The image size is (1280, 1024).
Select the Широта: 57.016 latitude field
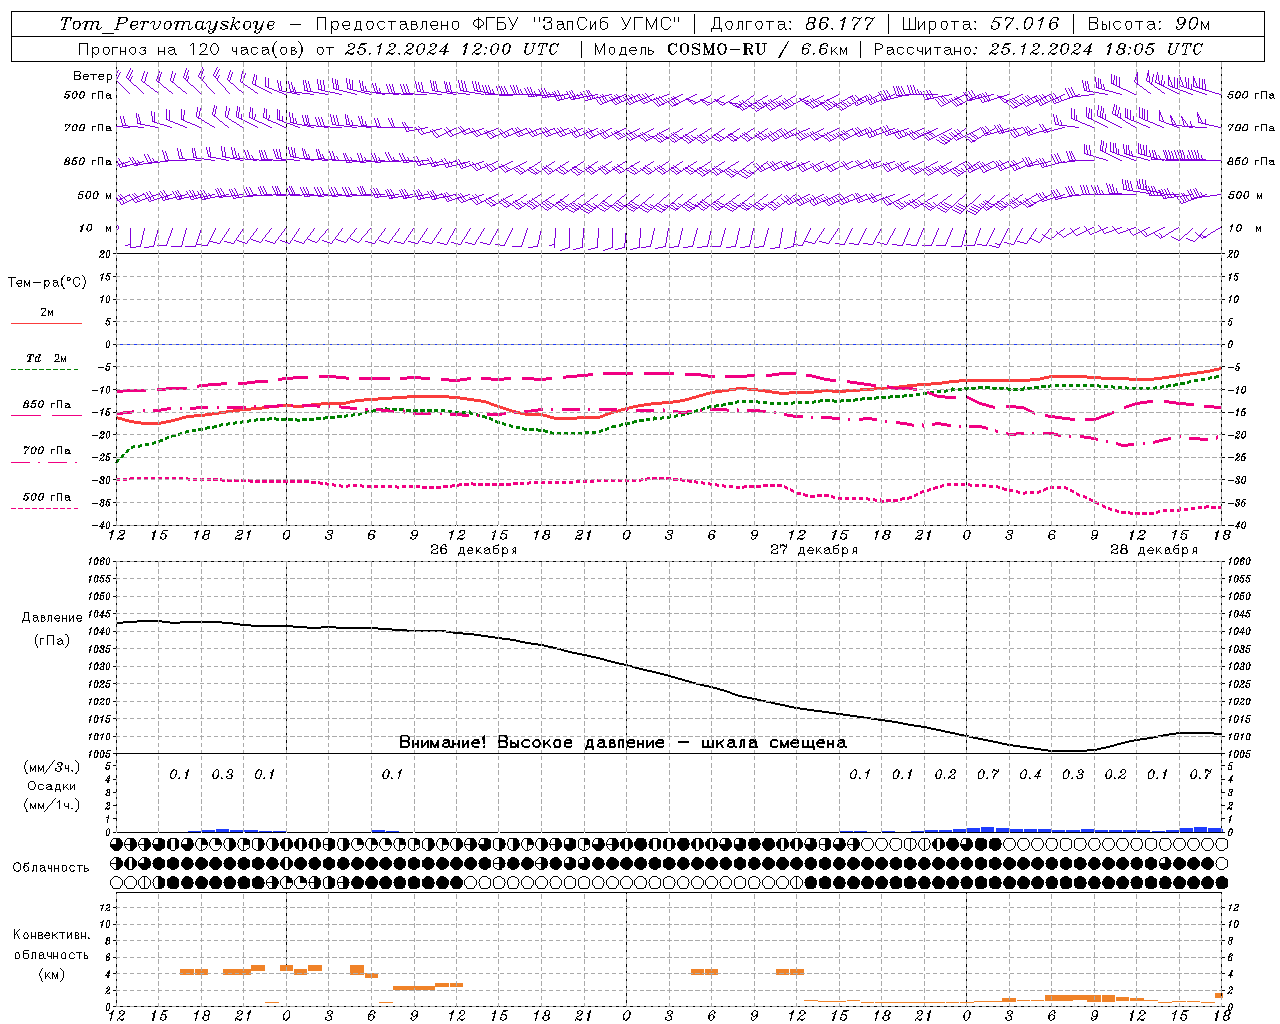tap(980, 24)
